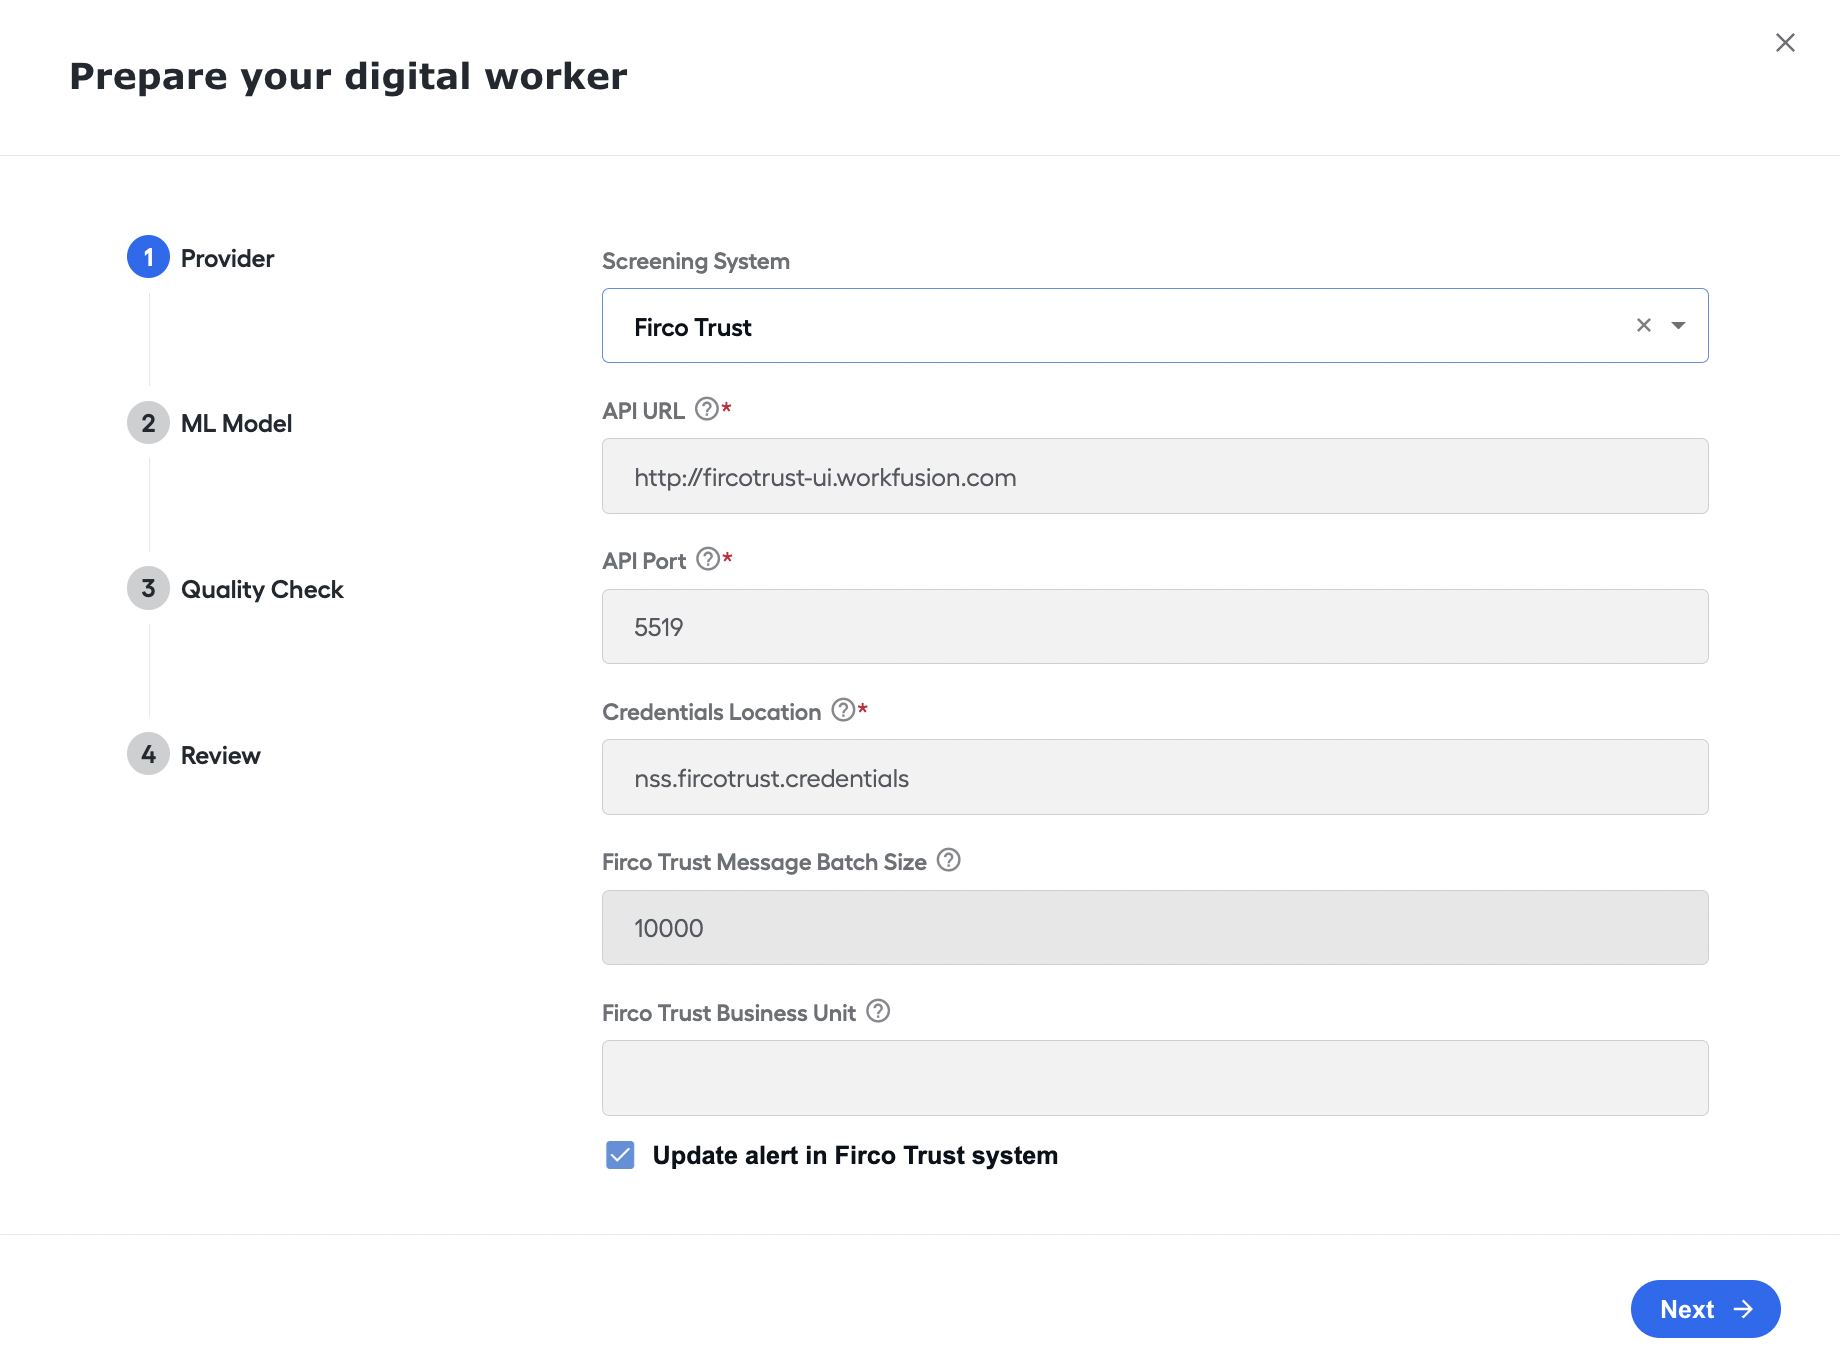1840x1370 pixels.
Task: Clear the Firco Trust screening system selection
Action: click(x=1643, y=325)
